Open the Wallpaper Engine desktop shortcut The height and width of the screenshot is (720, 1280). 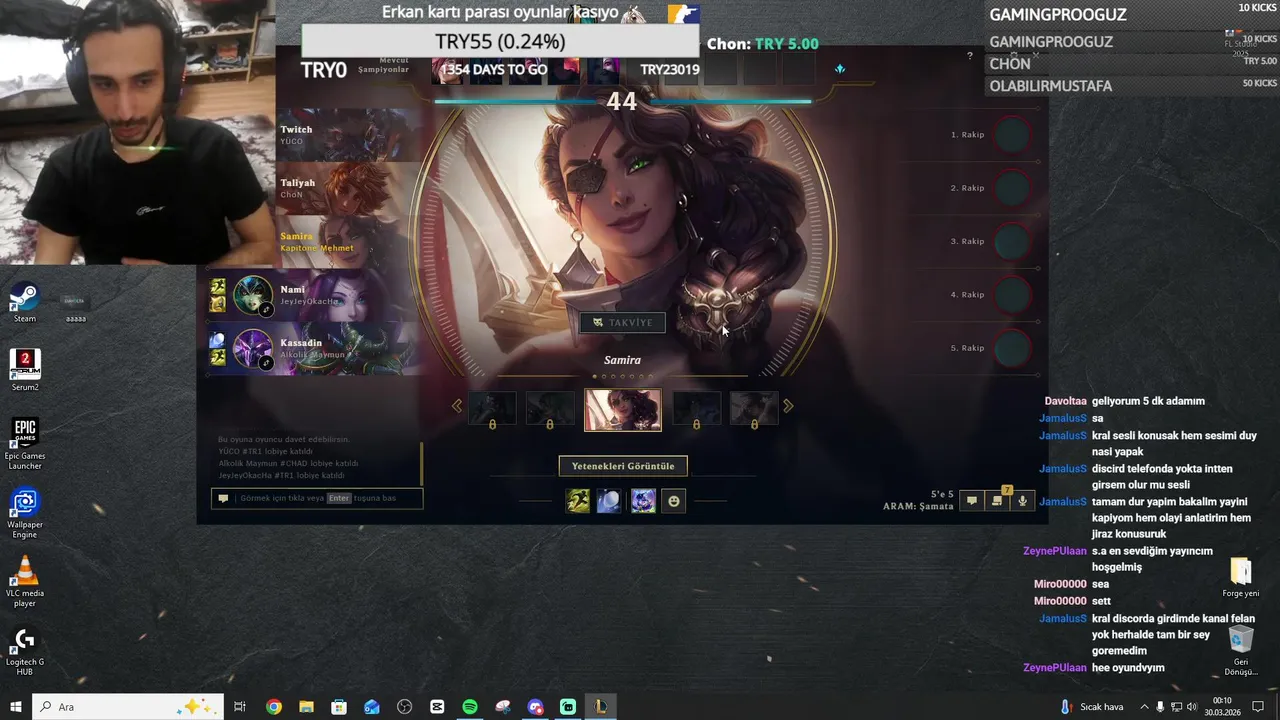[x=25, y=512]
